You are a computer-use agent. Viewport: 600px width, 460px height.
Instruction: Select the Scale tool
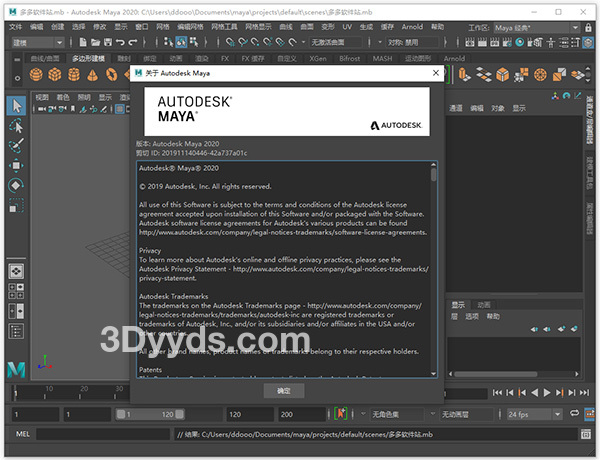point(17,206)
